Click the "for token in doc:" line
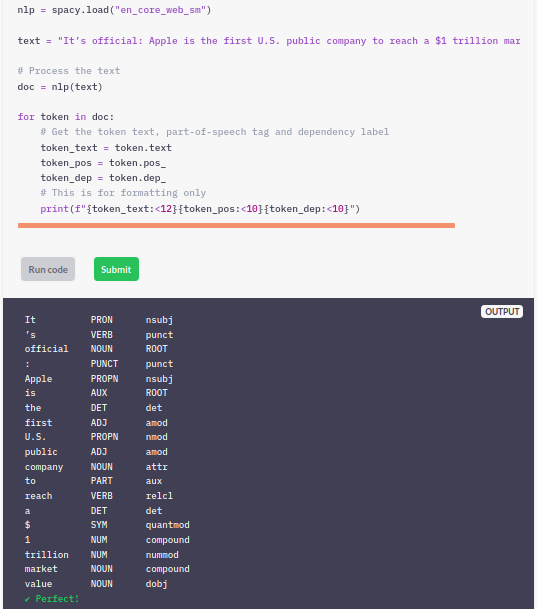The height and width of the screenshot is (609, 538). (x=66, y=117)
